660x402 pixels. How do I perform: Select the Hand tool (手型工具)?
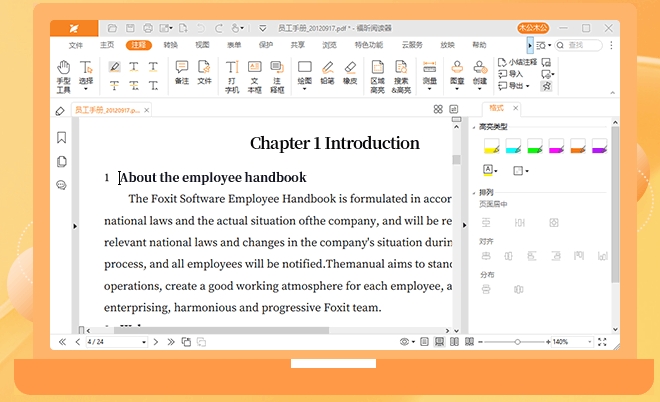63,76
